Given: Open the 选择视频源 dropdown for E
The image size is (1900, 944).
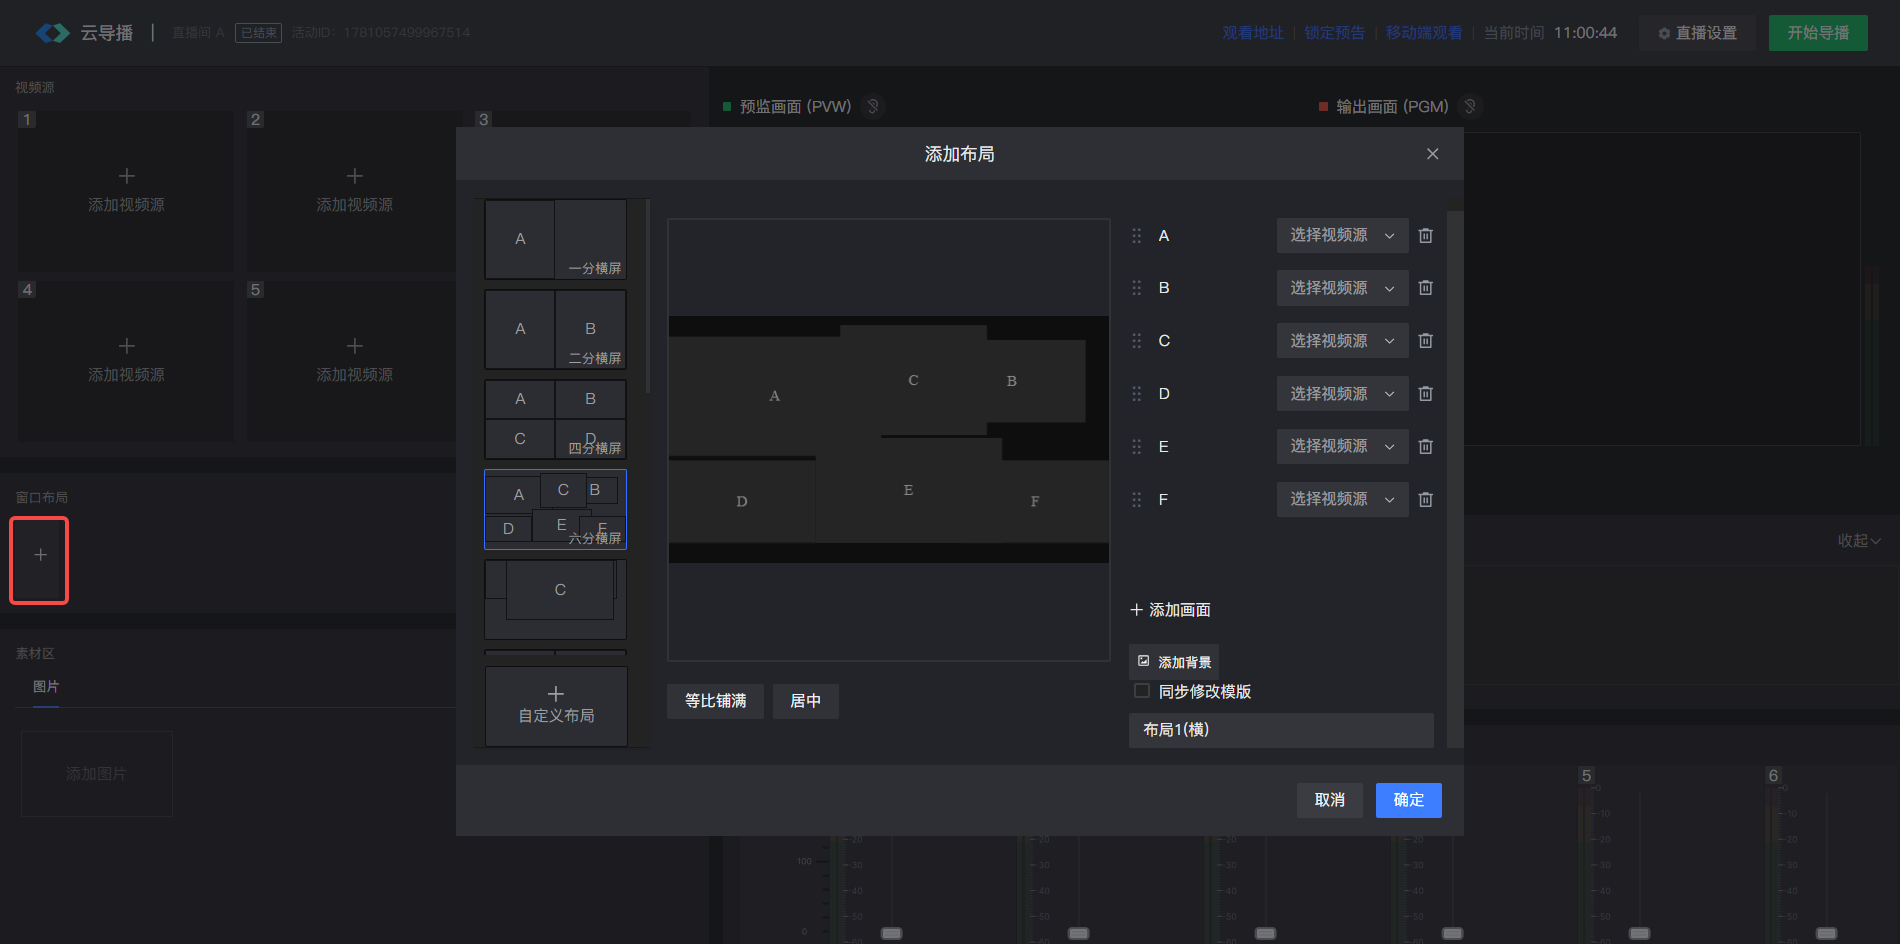Looking at the screenshot, I should (1342, 447).
